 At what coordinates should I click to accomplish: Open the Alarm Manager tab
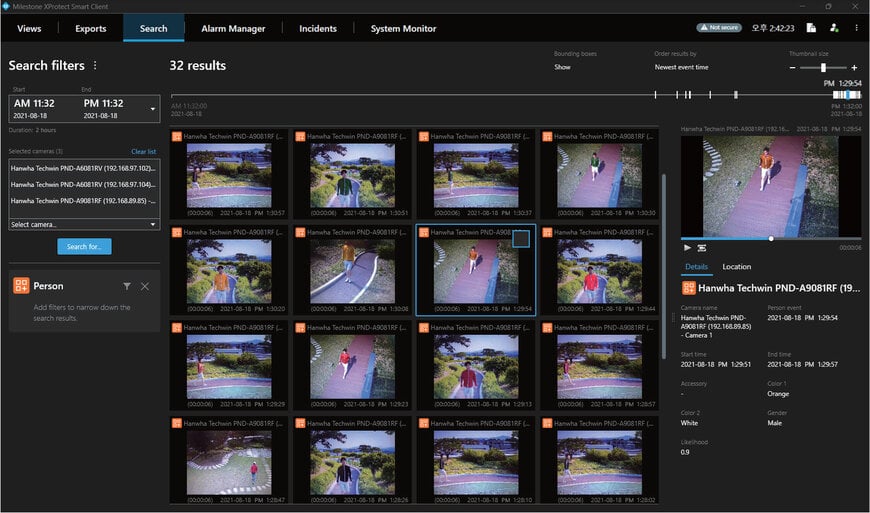pos(233,28)
